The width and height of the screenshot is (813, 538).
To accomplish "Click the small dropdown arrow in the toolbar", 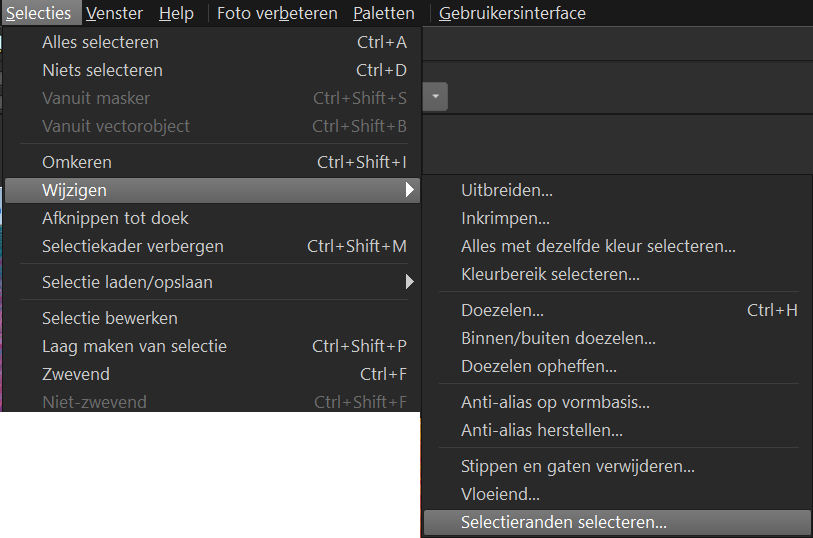I will [436, 96].
